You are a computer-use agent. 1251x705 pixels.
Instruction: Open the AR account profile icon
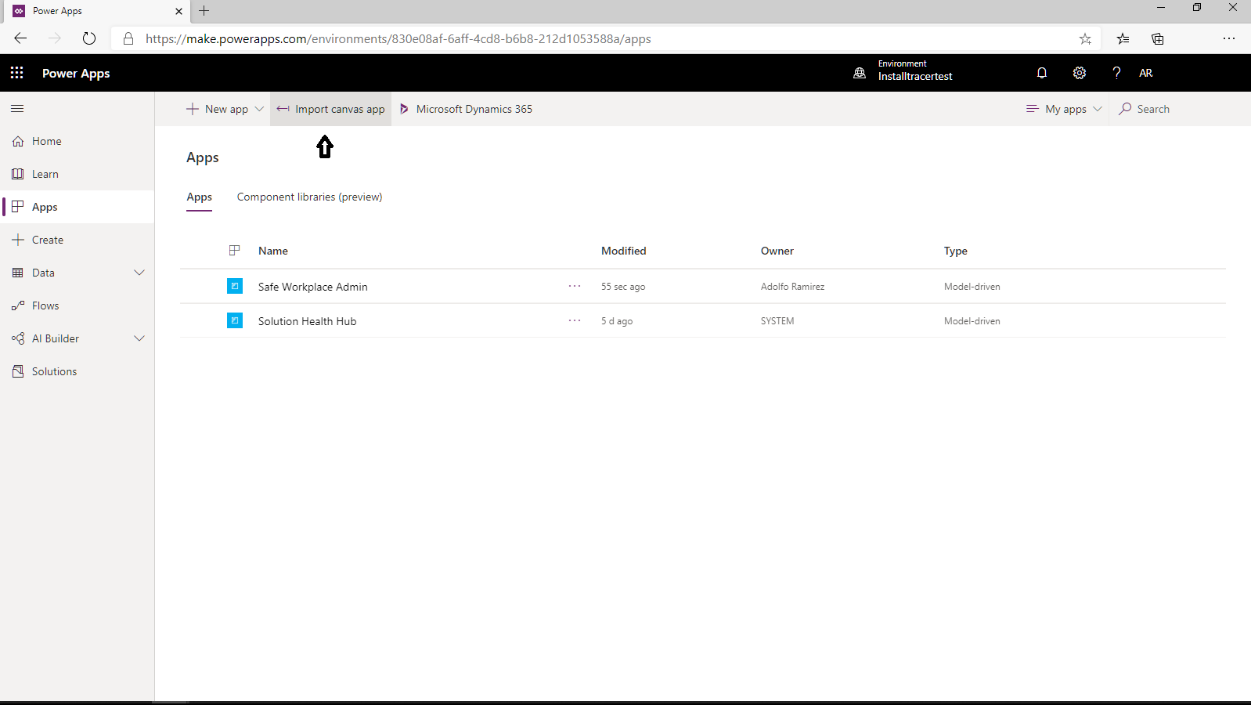click(1146, 73)
